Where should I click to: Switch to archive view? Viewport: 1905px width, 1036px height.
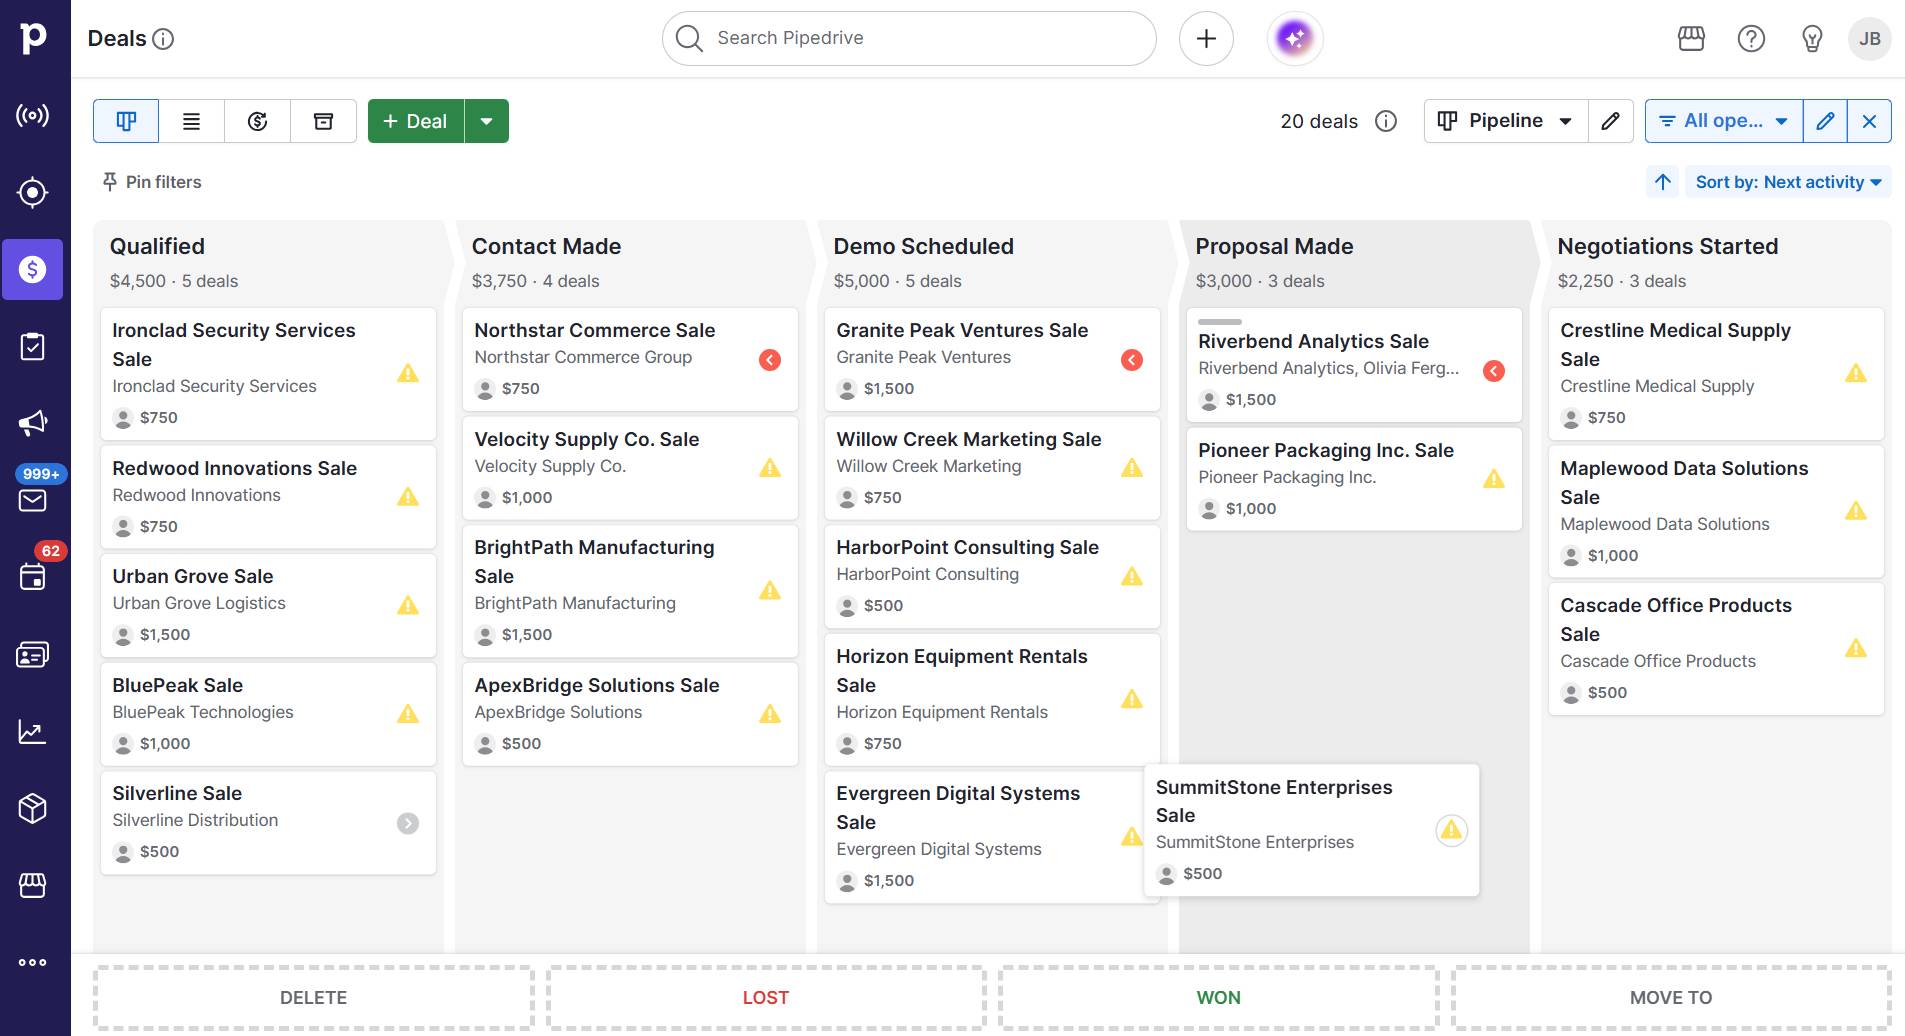tap(323, 121)
